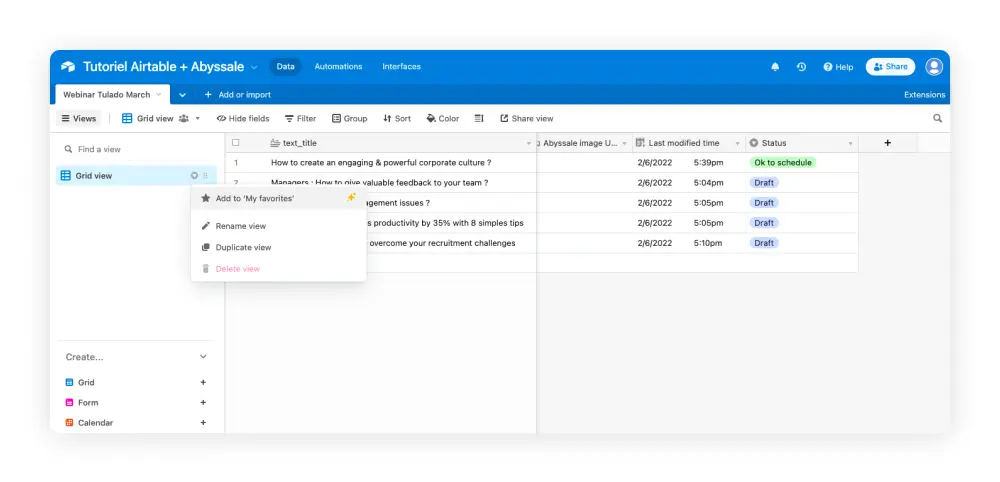Toggle the Views sidebar
Image resolution: width=1000 pixels, height=482 pixels.
coord(78,119)
